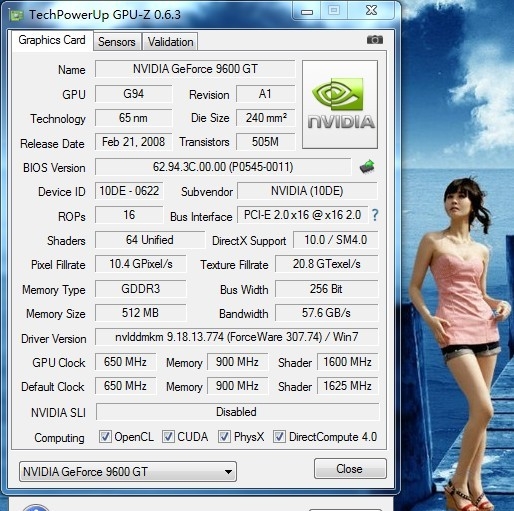Click the DirectX Support value 10.0 / SM4.0
This screenshot has width=514, height=511.
coord(336,240)
